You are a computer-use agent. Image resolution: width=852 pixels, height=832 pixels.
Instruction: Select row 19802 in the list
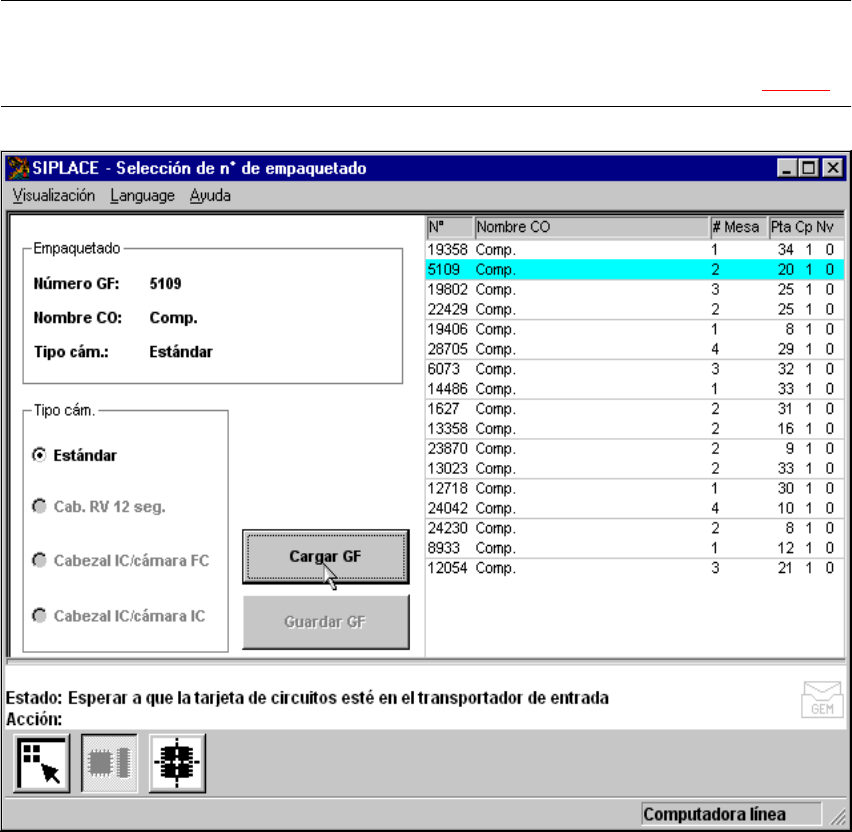[635, 289]
